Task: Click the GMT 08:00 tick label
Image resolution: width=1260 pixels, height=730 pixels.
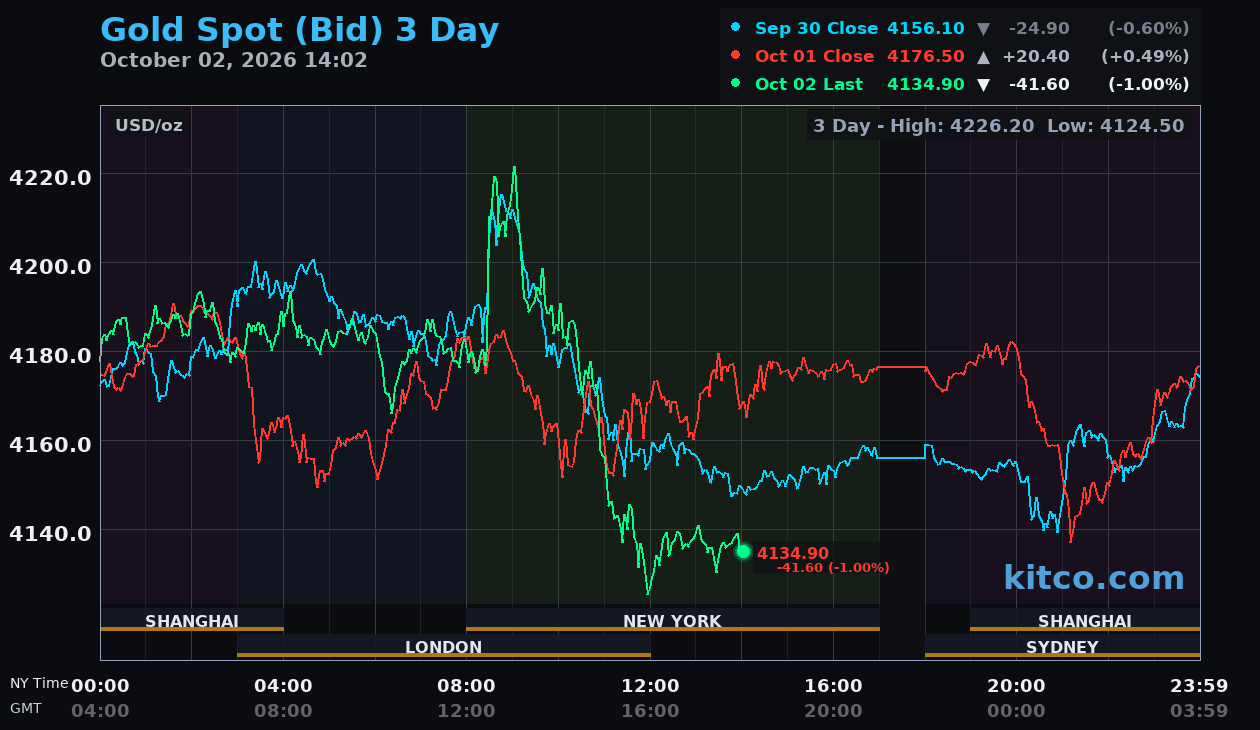Action: [x=283, y=711]
